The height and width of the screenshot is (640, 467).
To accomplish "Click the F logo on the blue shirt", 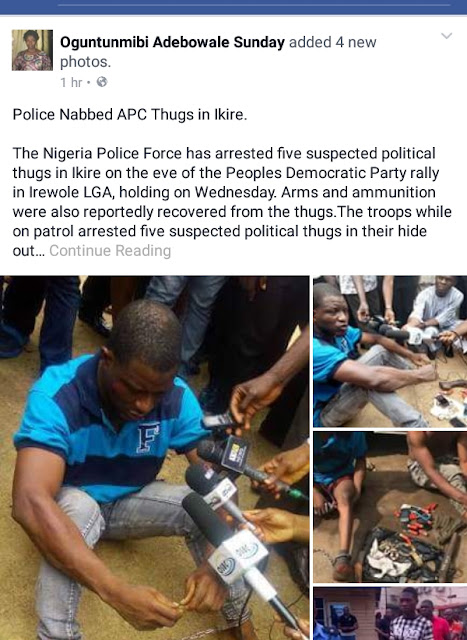I will (148, 438).
